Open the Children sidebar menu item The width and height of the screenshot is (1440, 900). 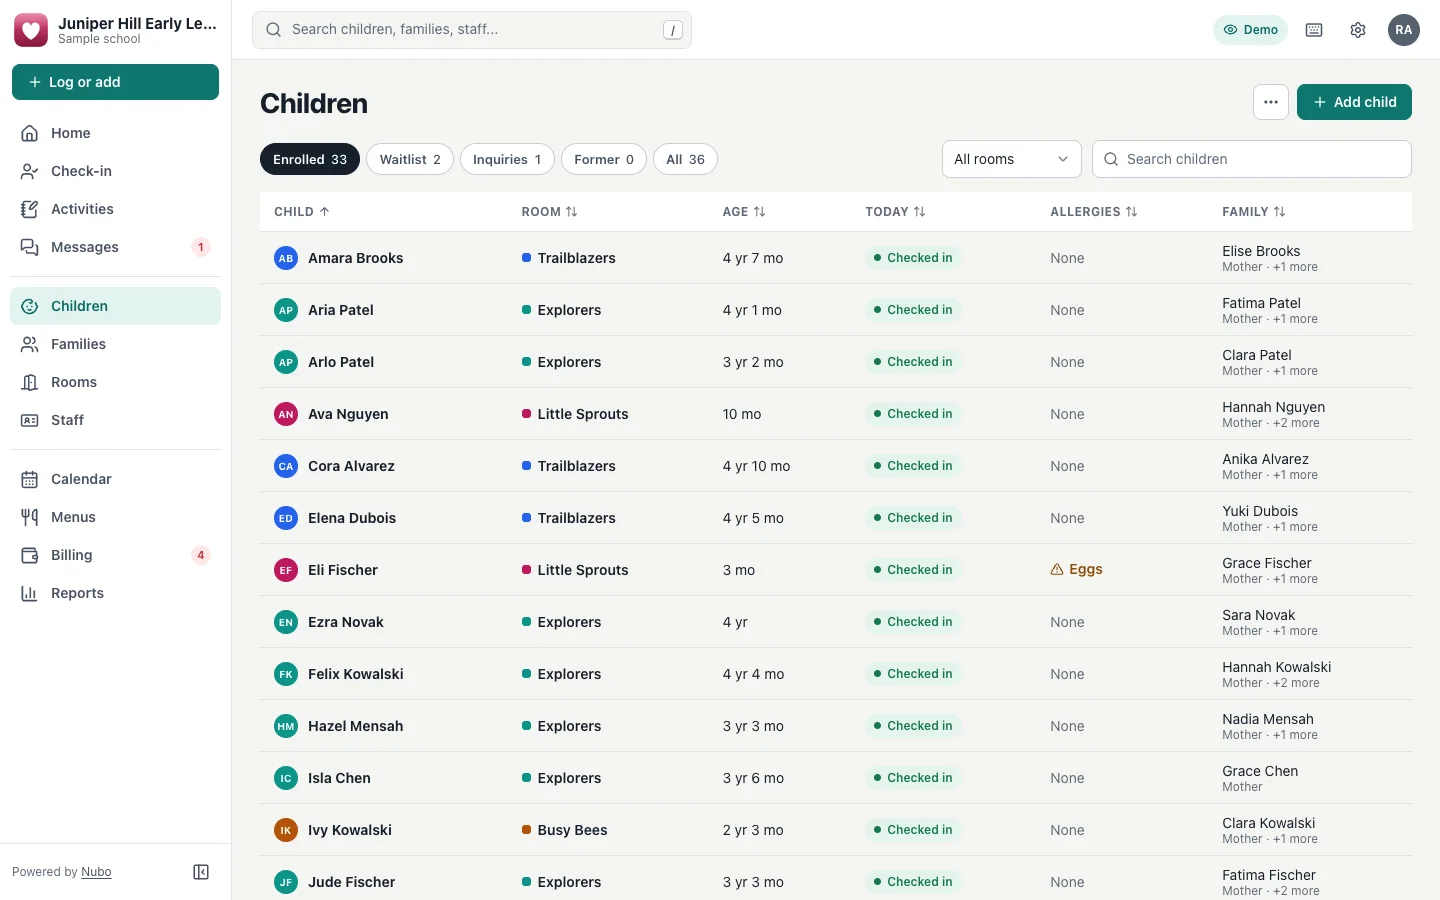115,306
